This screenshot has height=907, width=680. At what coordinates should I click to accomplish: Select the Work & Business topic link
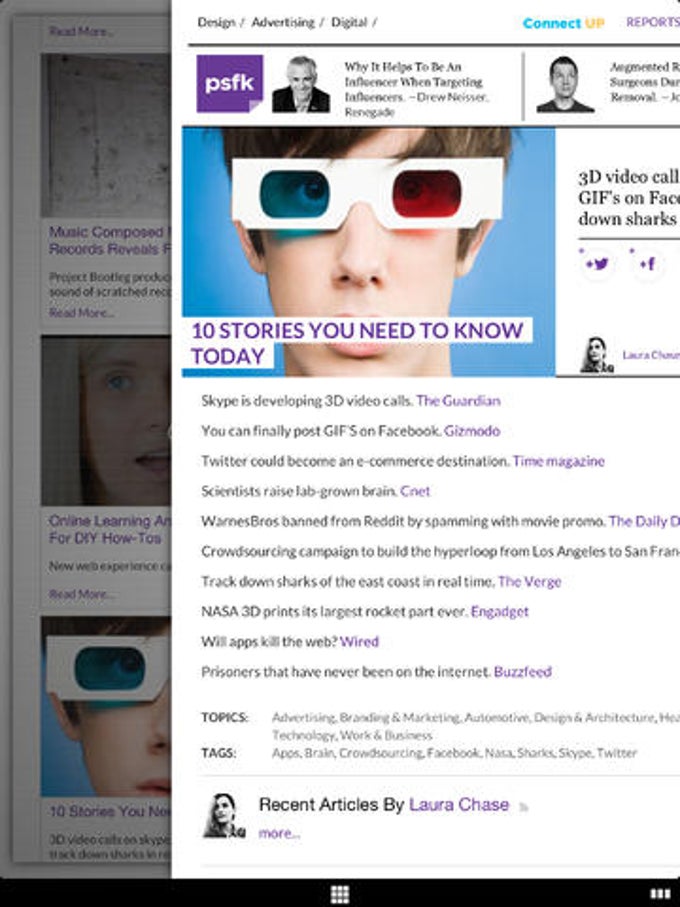pyautogui.click(x=386, y=735)
